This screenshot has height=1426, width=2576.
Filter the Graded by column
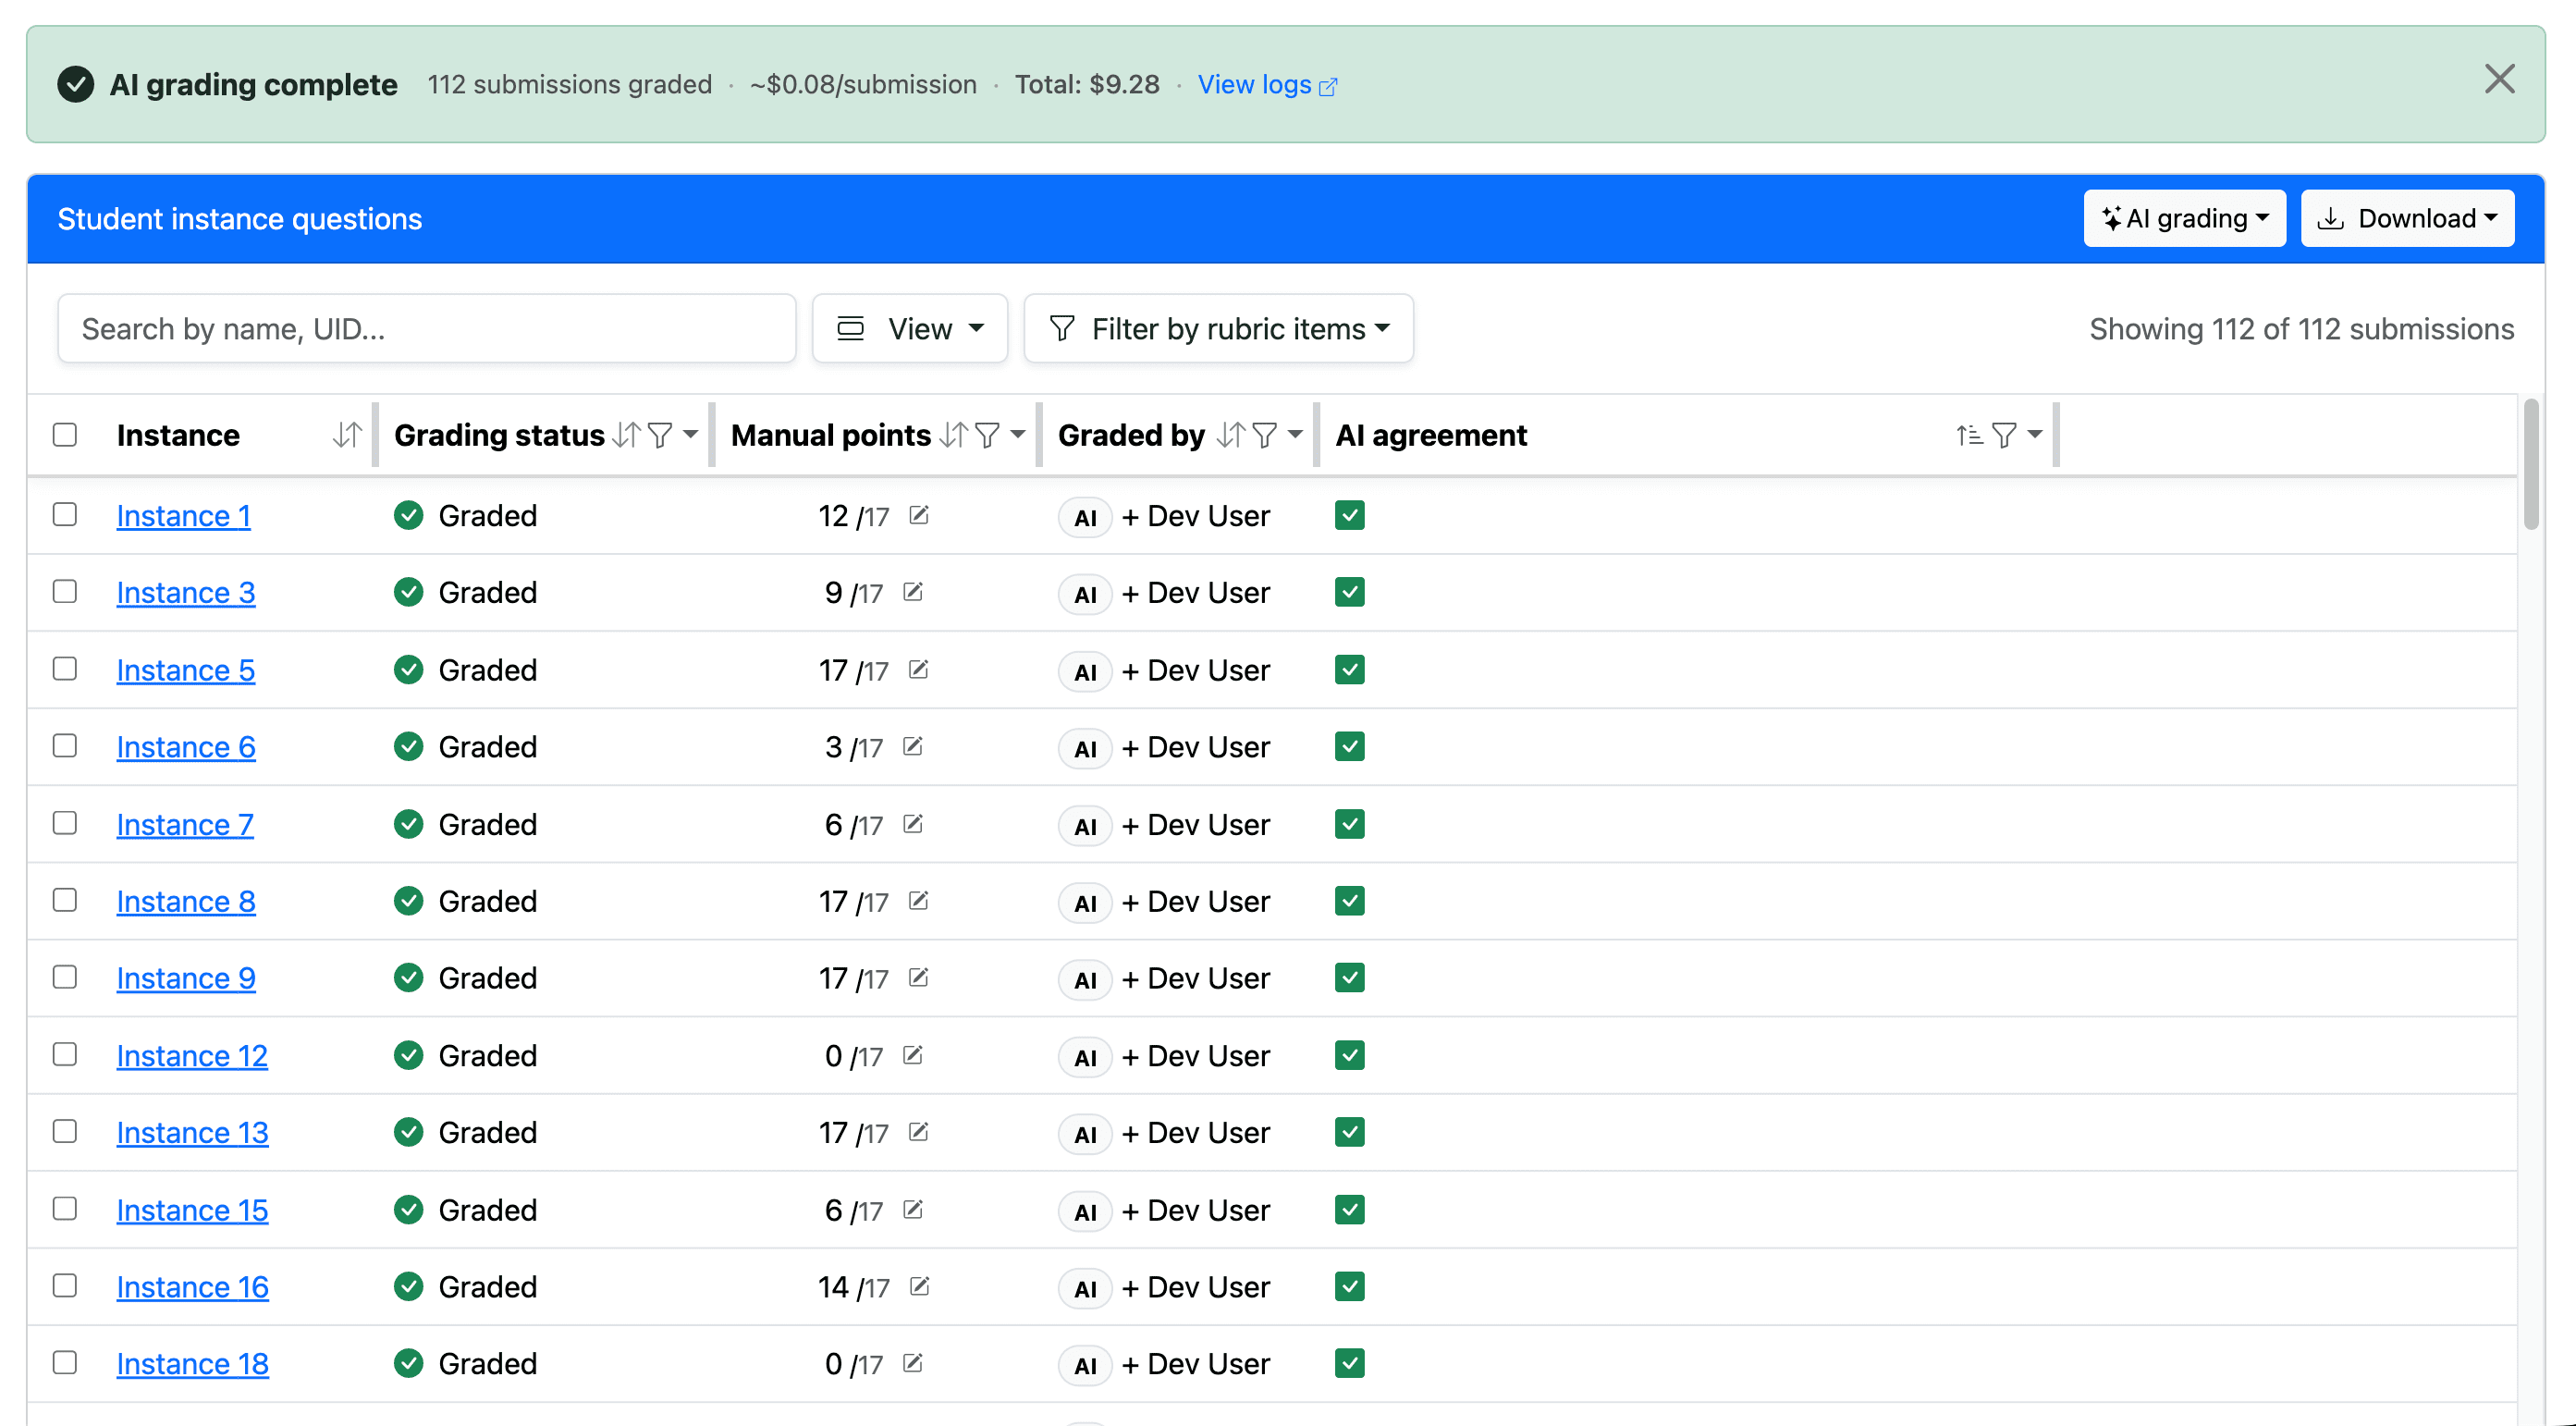coord(1264,435)
